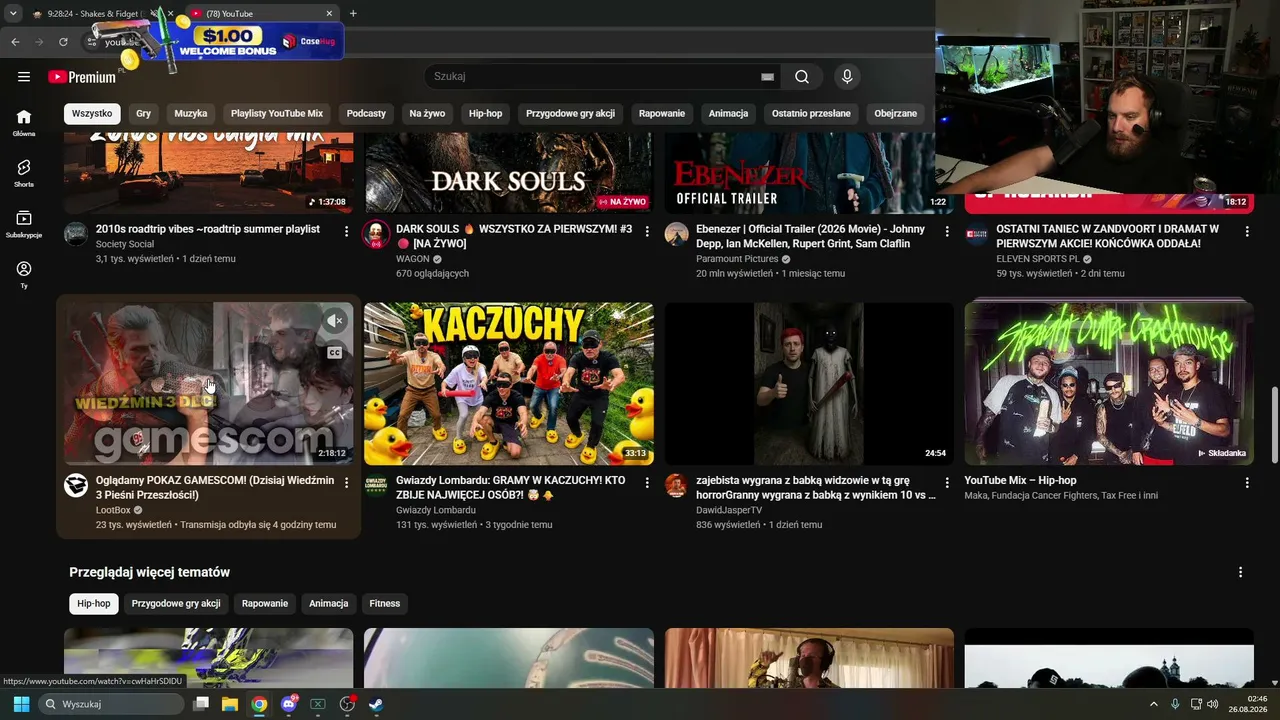Select the Hip-hop topic under Przeglądaj więcej tematów
1280x720 pixels.
coord(94,604)
